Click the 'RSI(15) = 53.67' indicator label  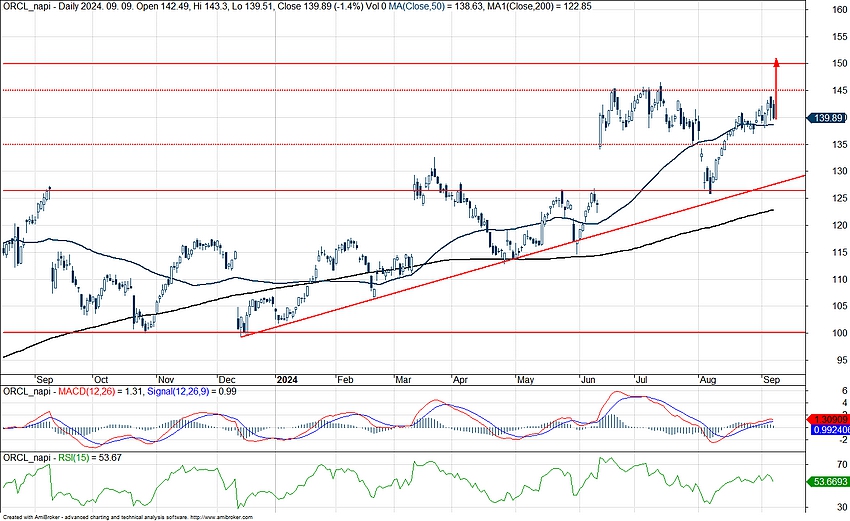pos(90,458)
